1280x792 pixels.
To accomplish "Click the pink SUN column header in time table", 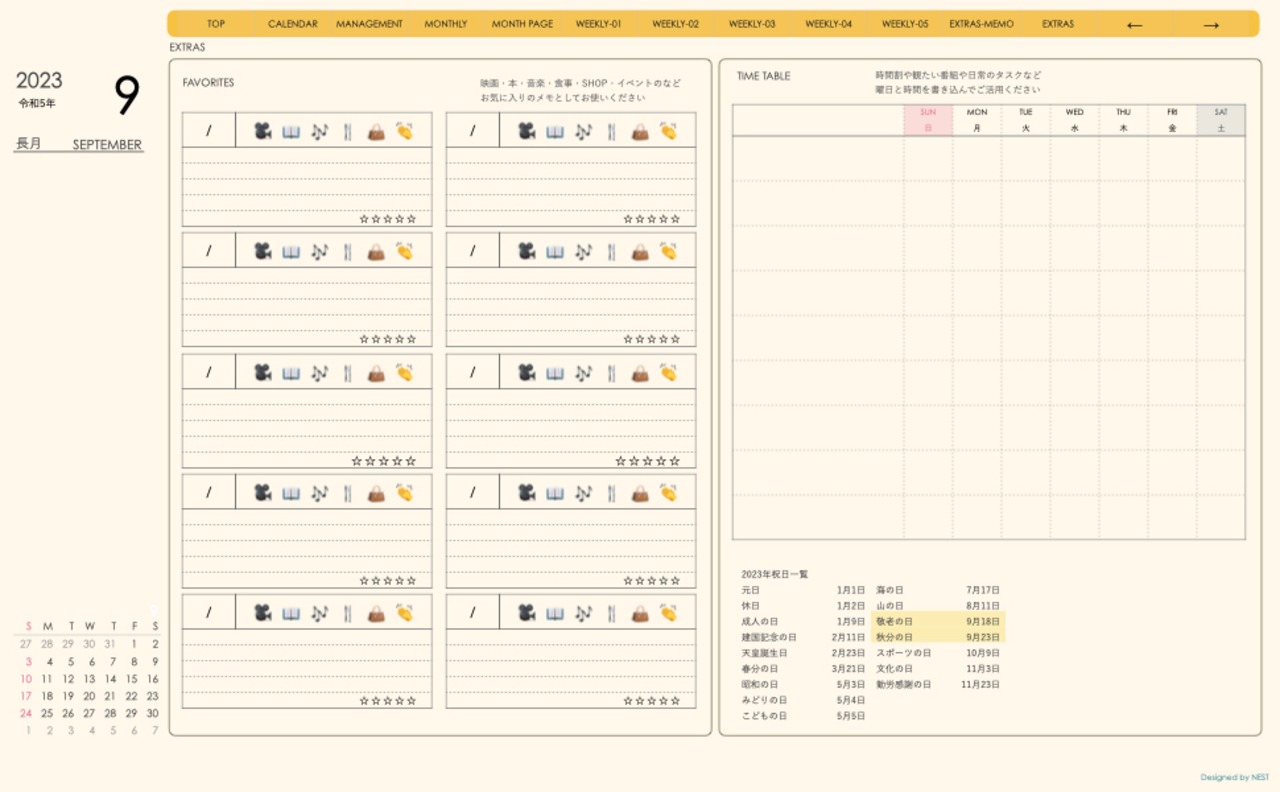I will coord(928,120).
